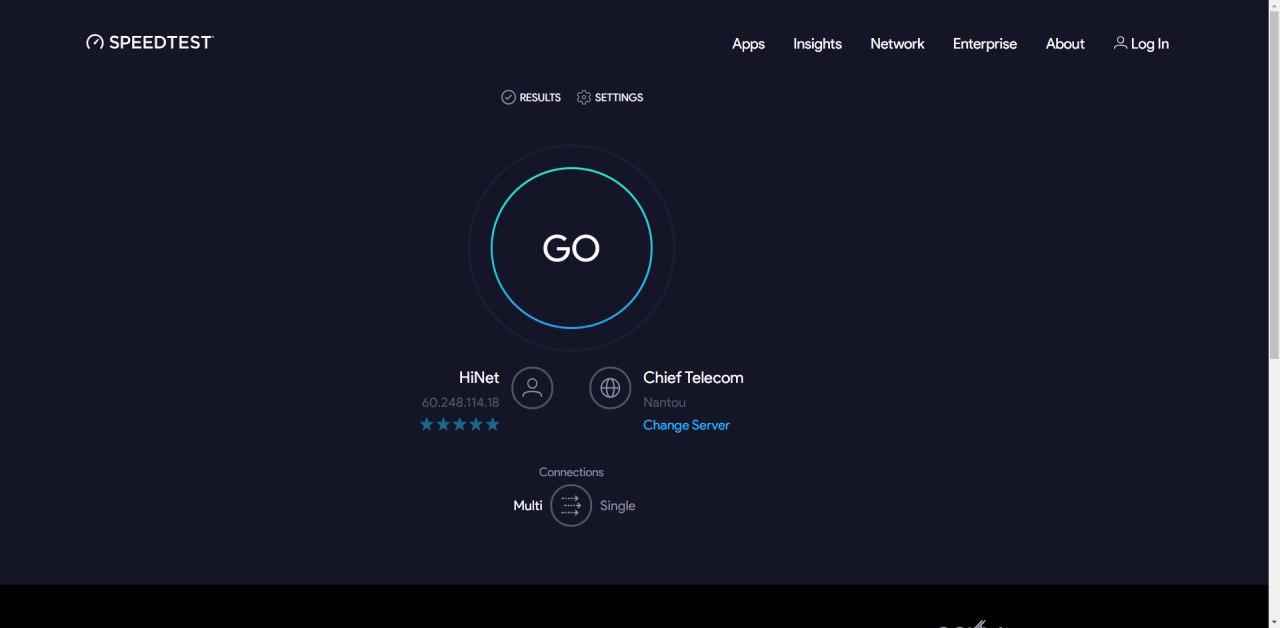Screen dimensions: 1280x628
Task: Open the Insights menu
Action: [817, 44]
